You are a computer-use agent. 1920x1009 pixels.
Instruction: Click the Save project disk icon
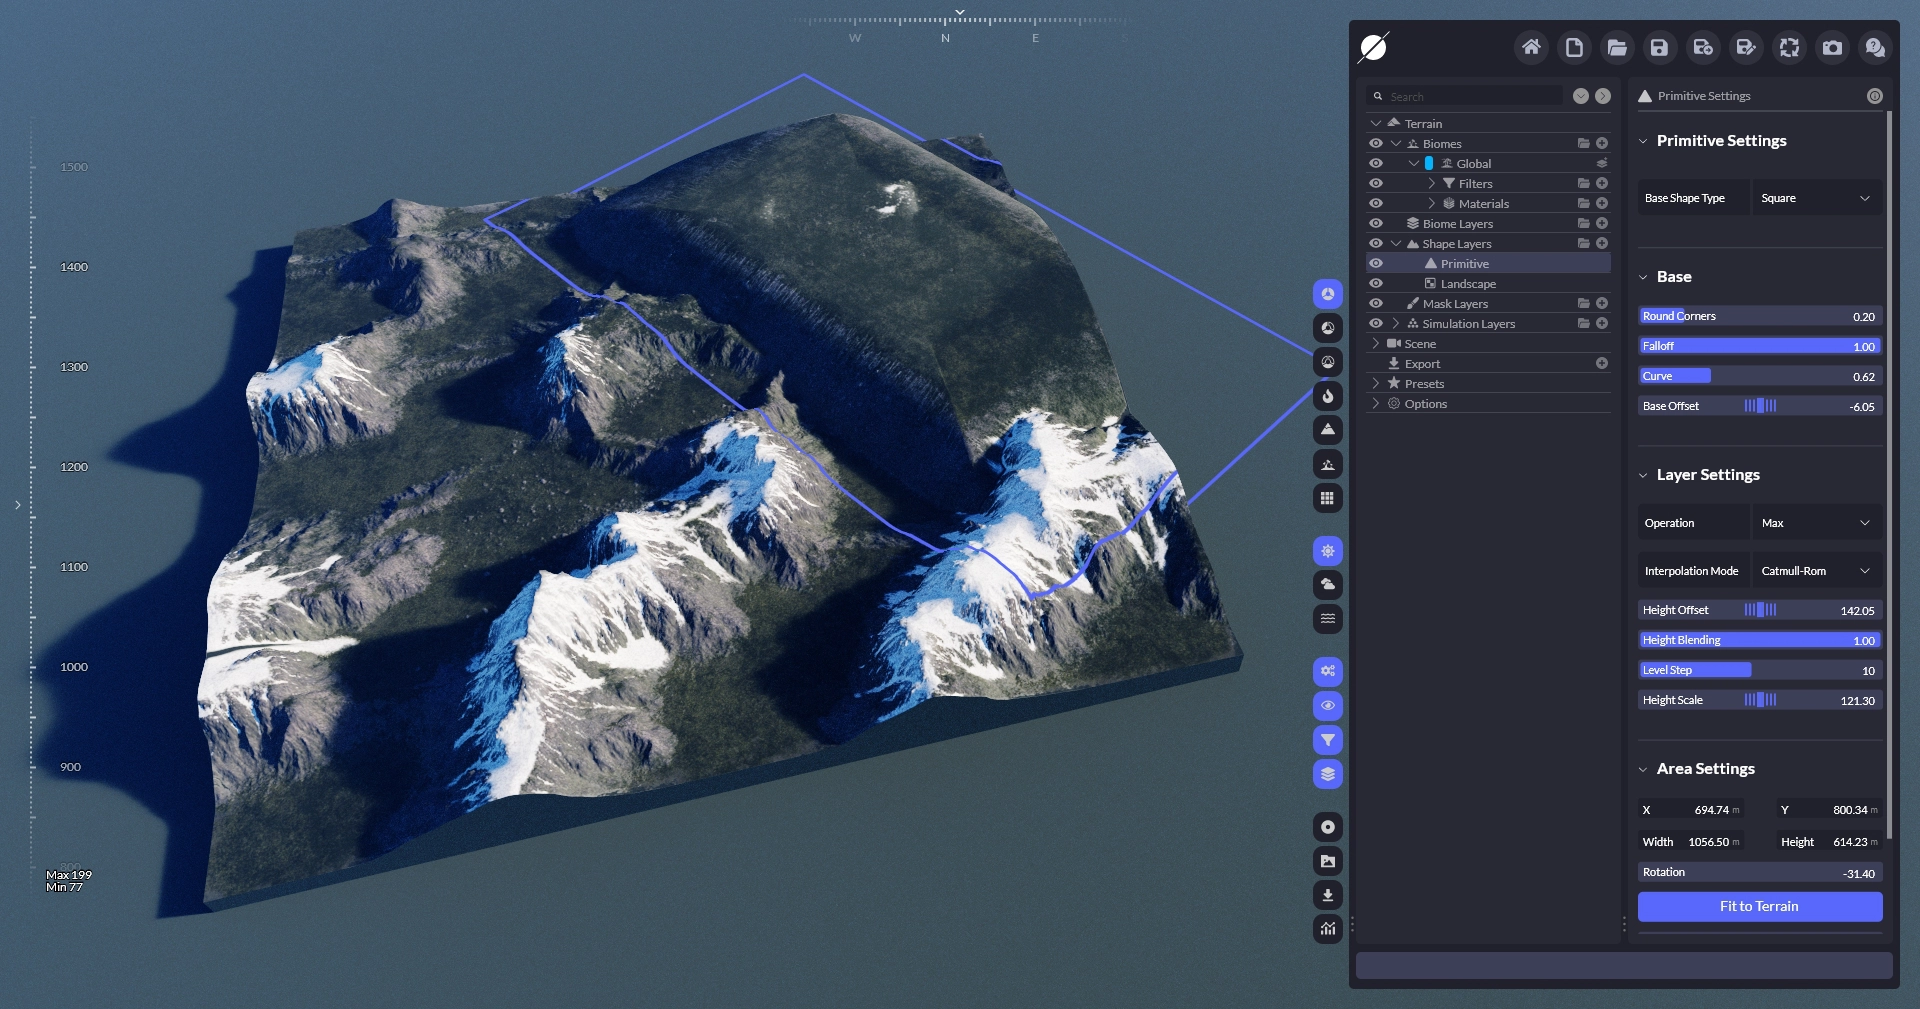pos(1659,47)
